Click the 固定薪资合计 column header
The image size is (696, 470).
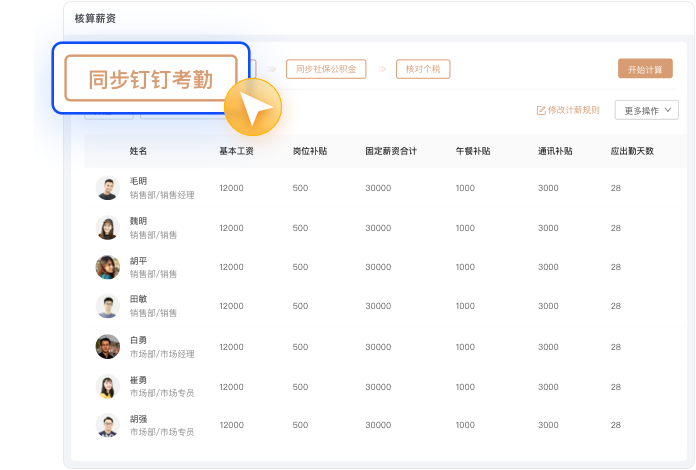pyautogui.click(x=391, y=151)
